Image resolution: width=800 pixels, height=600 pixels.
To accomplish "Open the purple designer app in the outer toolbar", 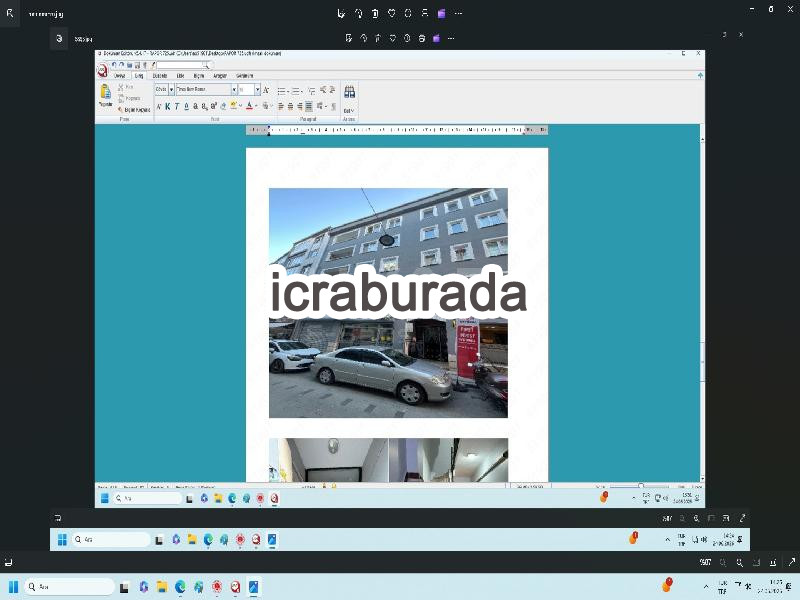I will point(441,14).
